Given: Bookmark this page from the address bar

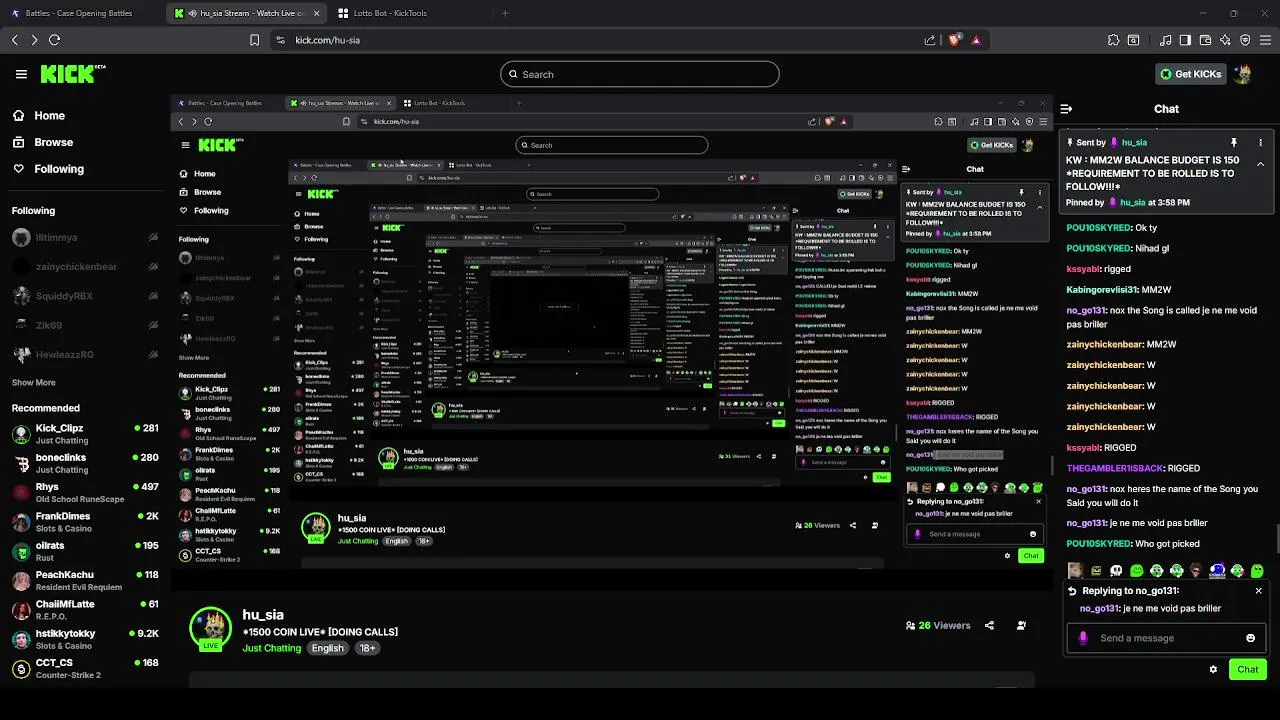Looking at the screenshot, I should (254, 40).
